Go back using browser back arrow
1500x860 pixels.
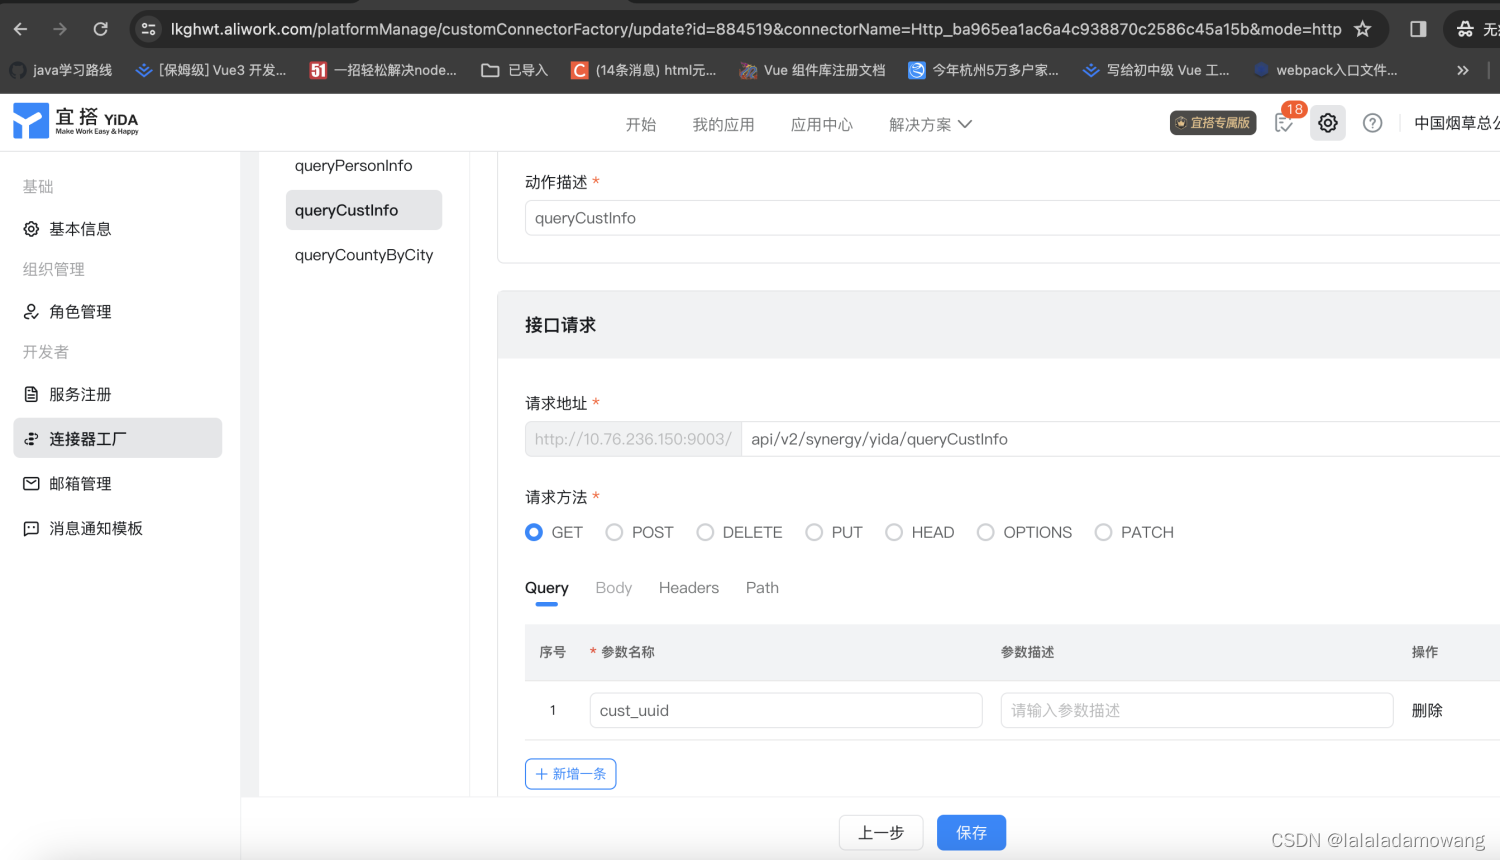point(20,29)
